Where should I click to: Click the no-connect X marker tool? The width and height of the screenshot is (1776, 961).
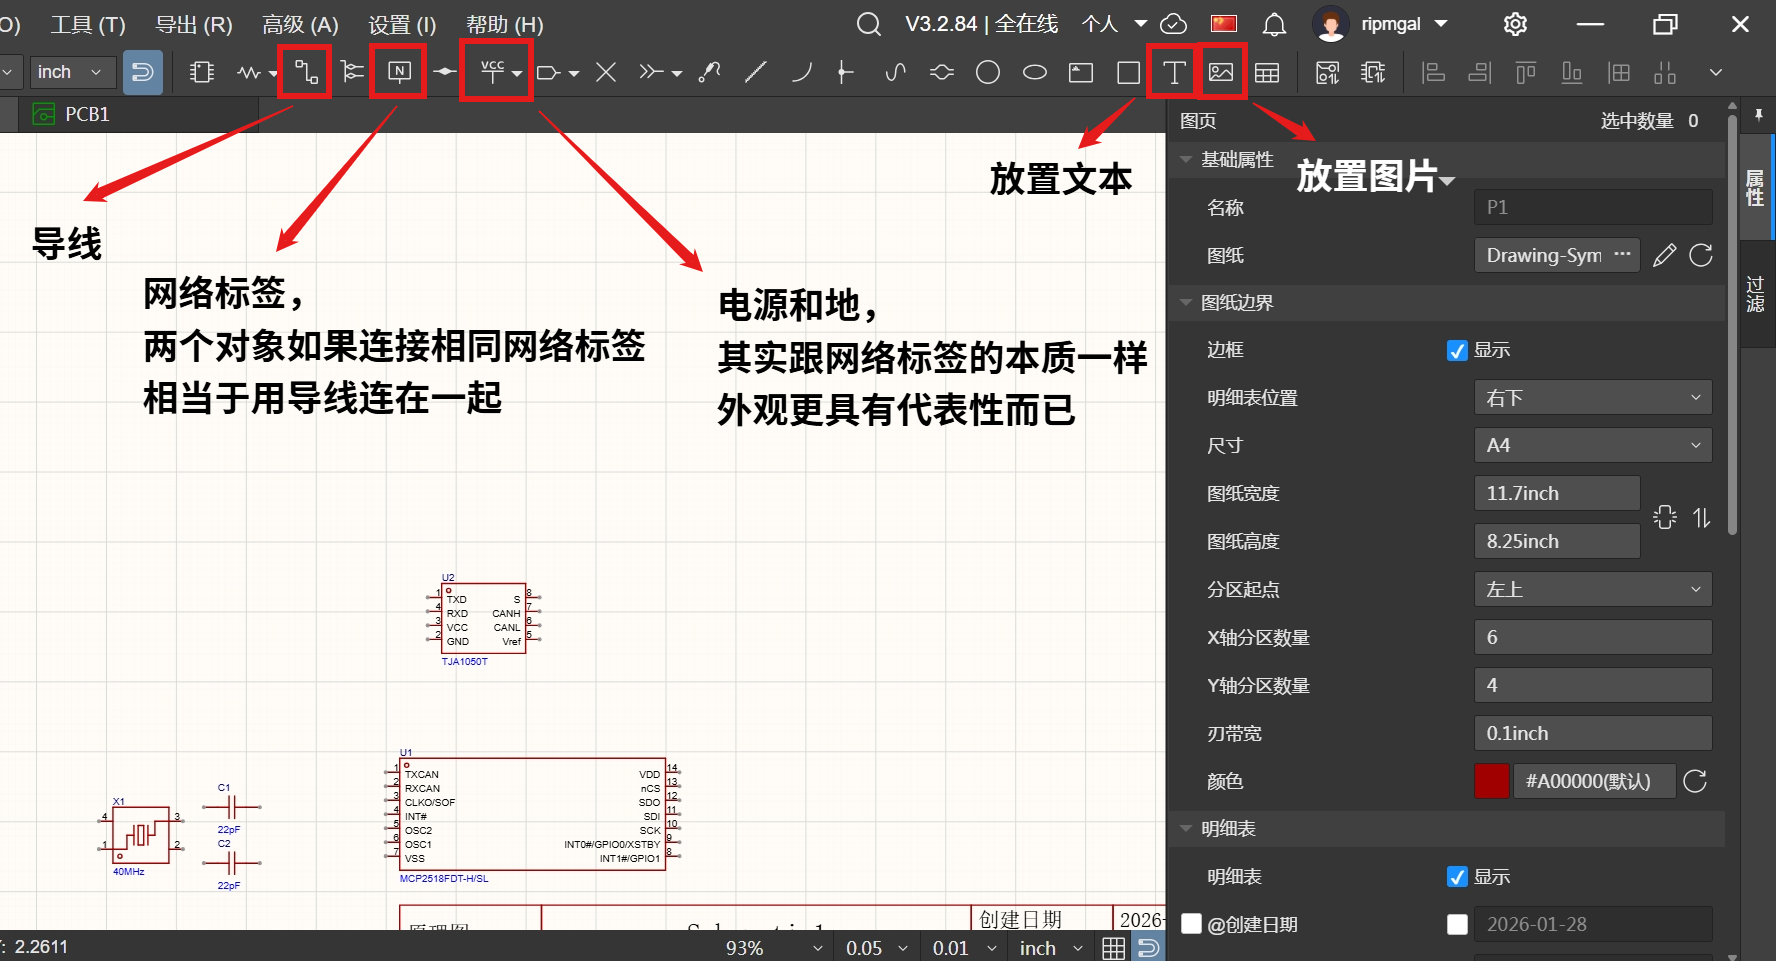(606, 73)
